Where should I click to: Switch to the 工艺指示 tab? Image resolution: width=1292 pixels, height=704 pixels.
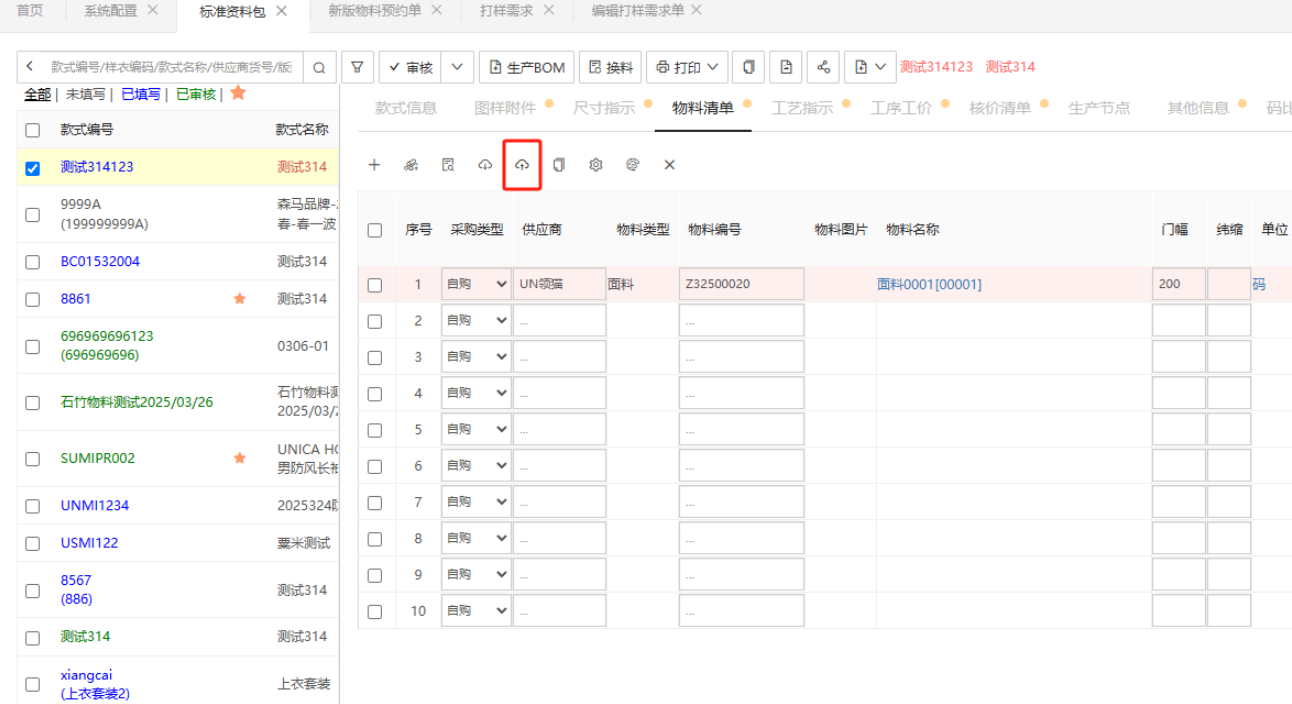tap(802, 108)
